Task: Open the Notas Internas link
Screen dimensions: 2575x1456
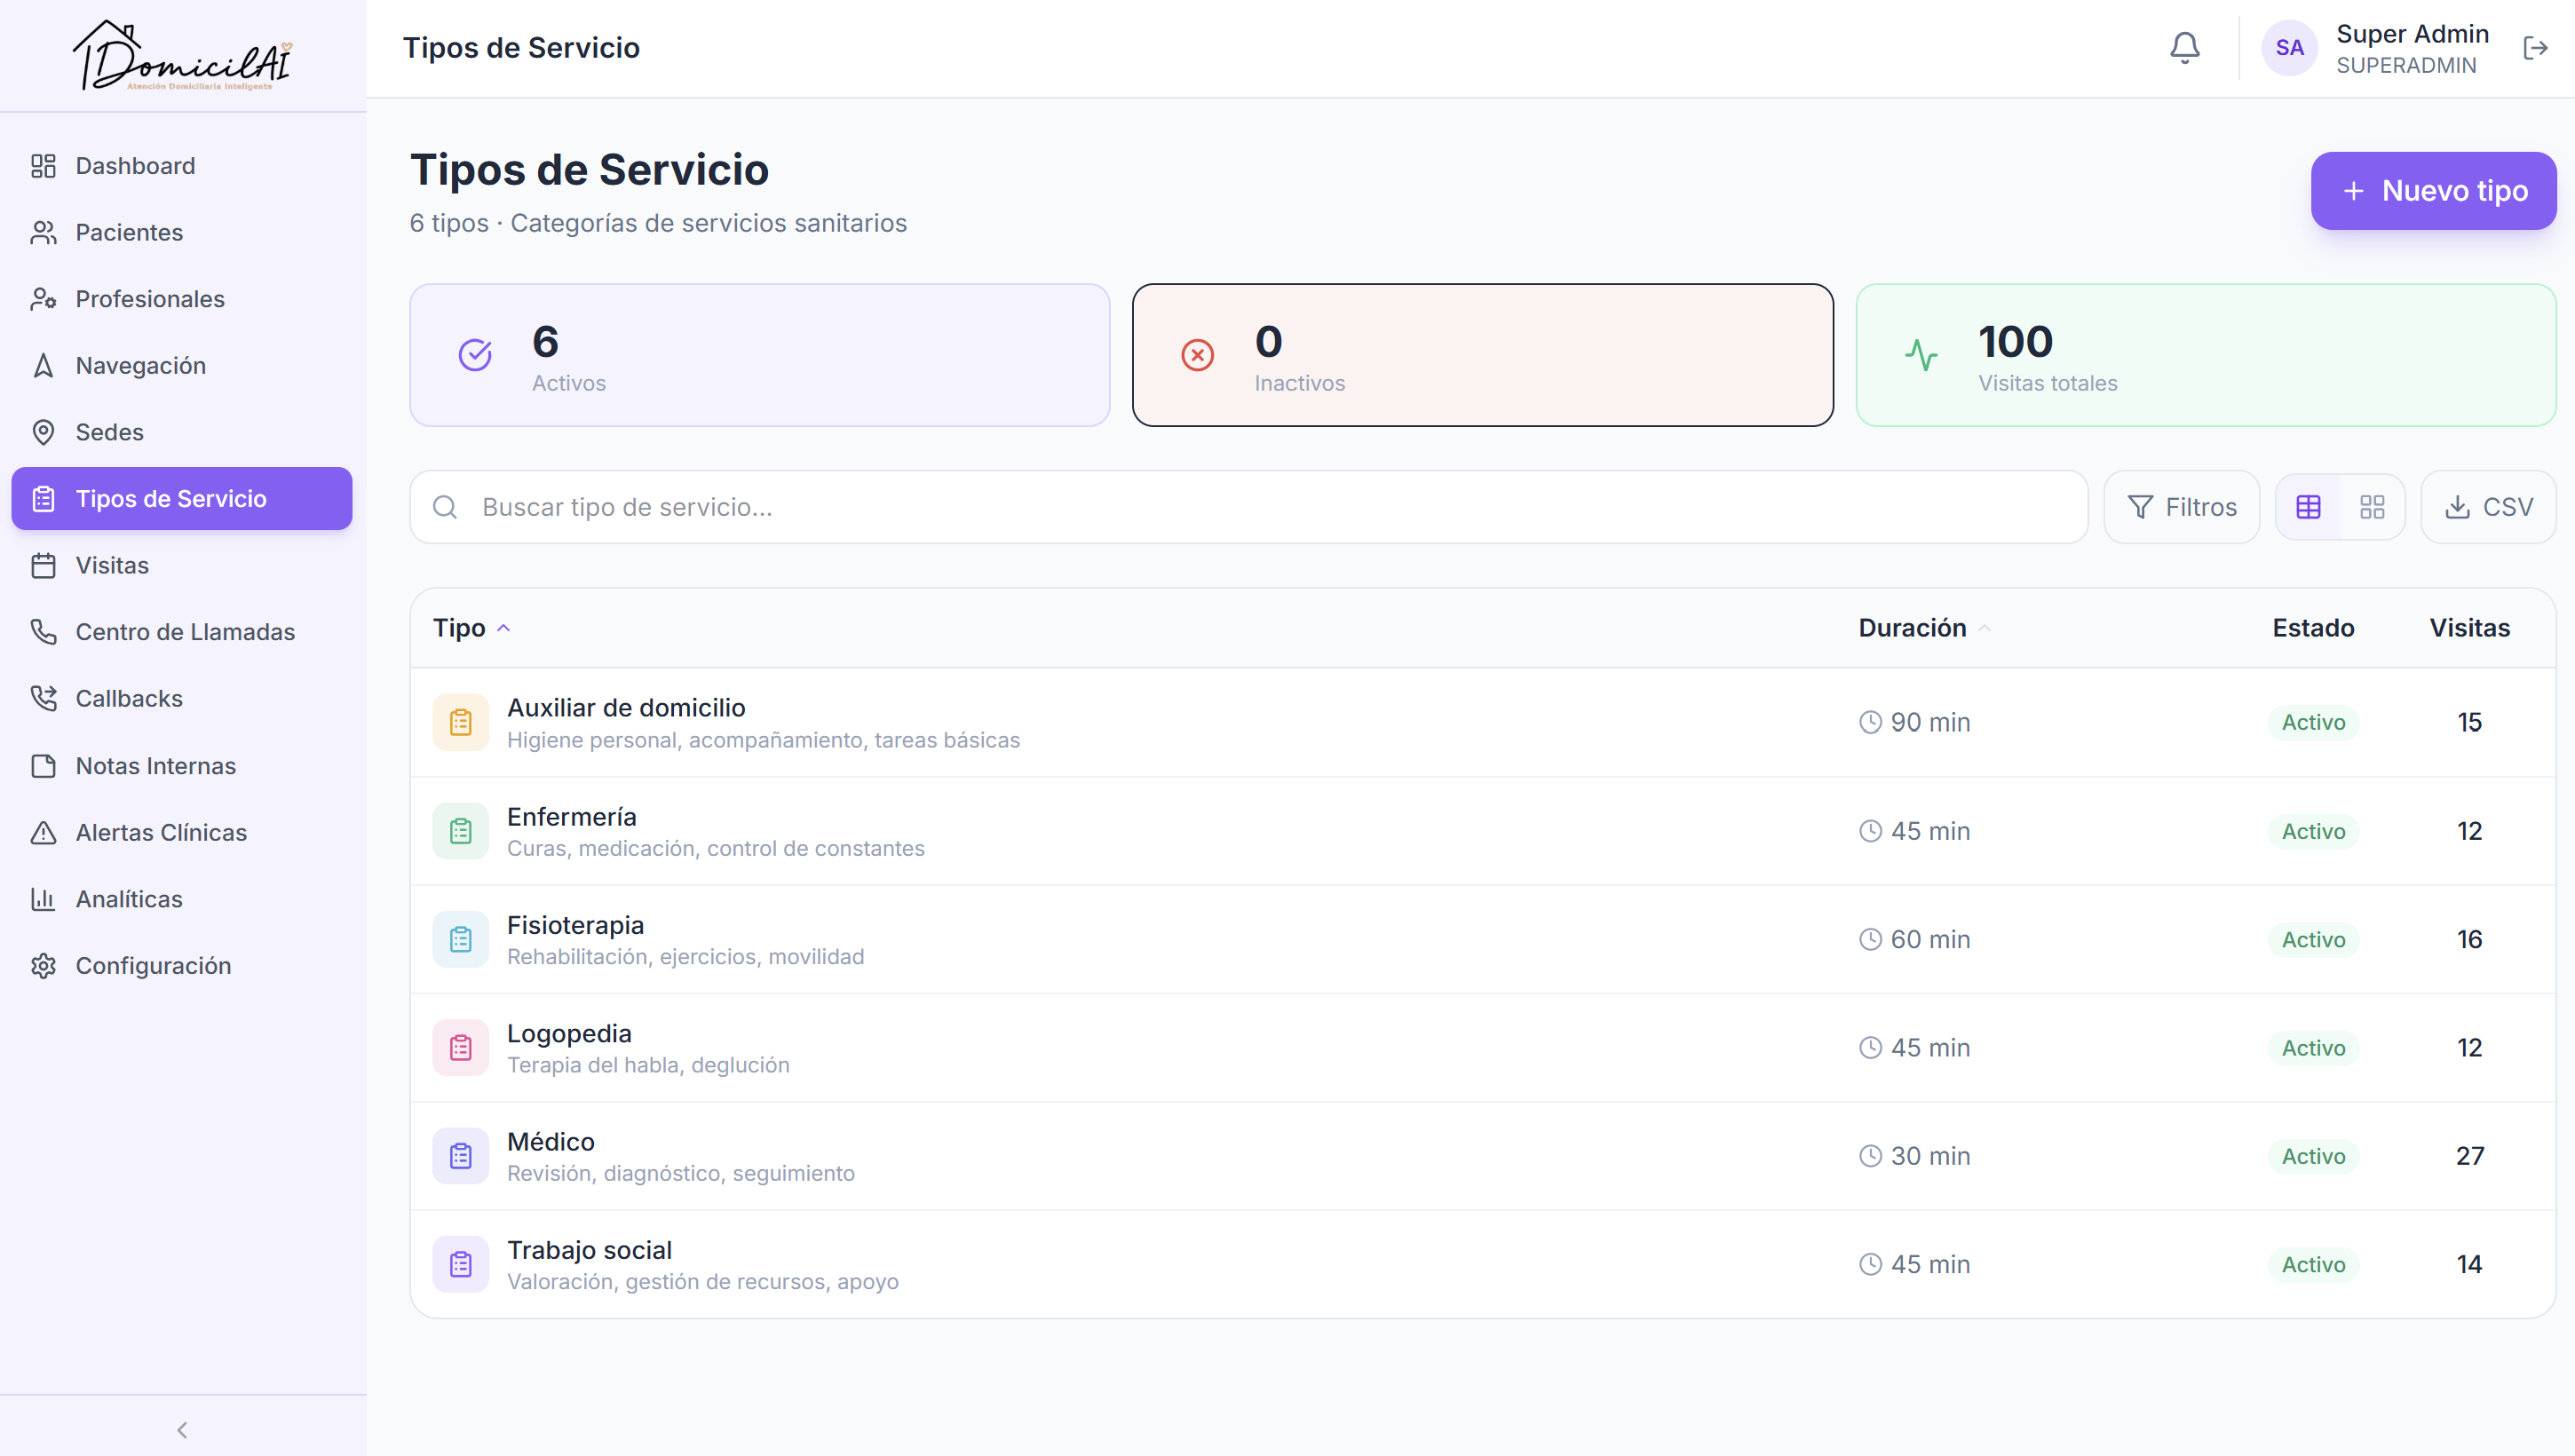Action: [182, 766]
